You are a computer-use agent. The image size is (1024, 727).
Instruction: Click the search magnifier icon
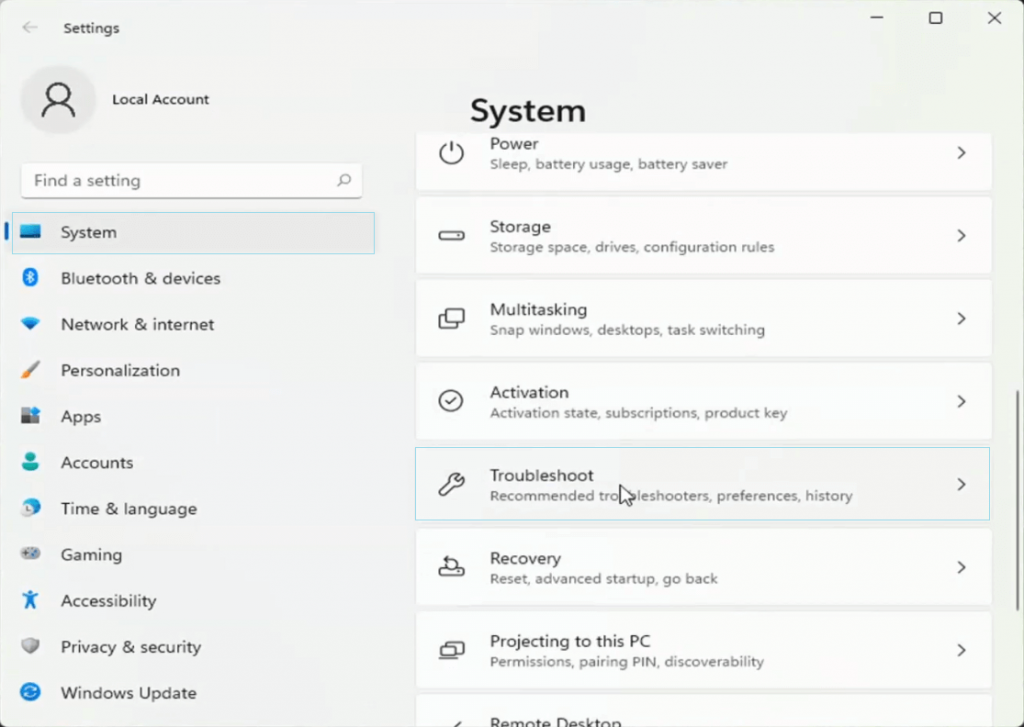pyautogui.click(x=344, y=181)
